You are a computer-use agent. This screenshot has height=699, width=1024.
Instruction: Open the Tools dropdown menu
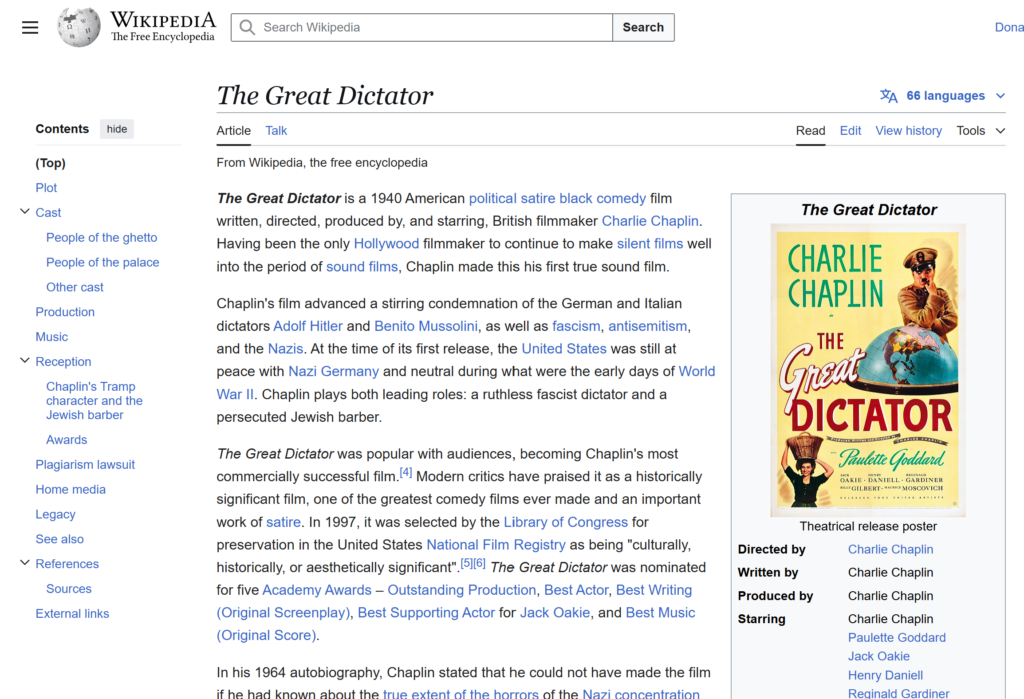980,131
